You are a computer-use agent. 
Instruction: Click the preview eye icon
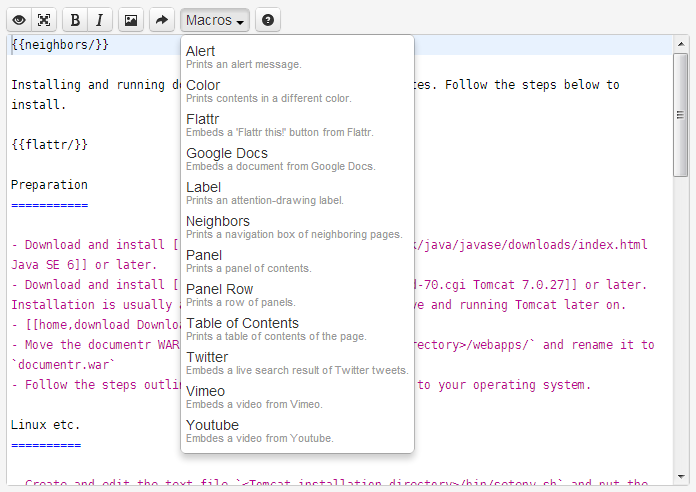(18, 20)
